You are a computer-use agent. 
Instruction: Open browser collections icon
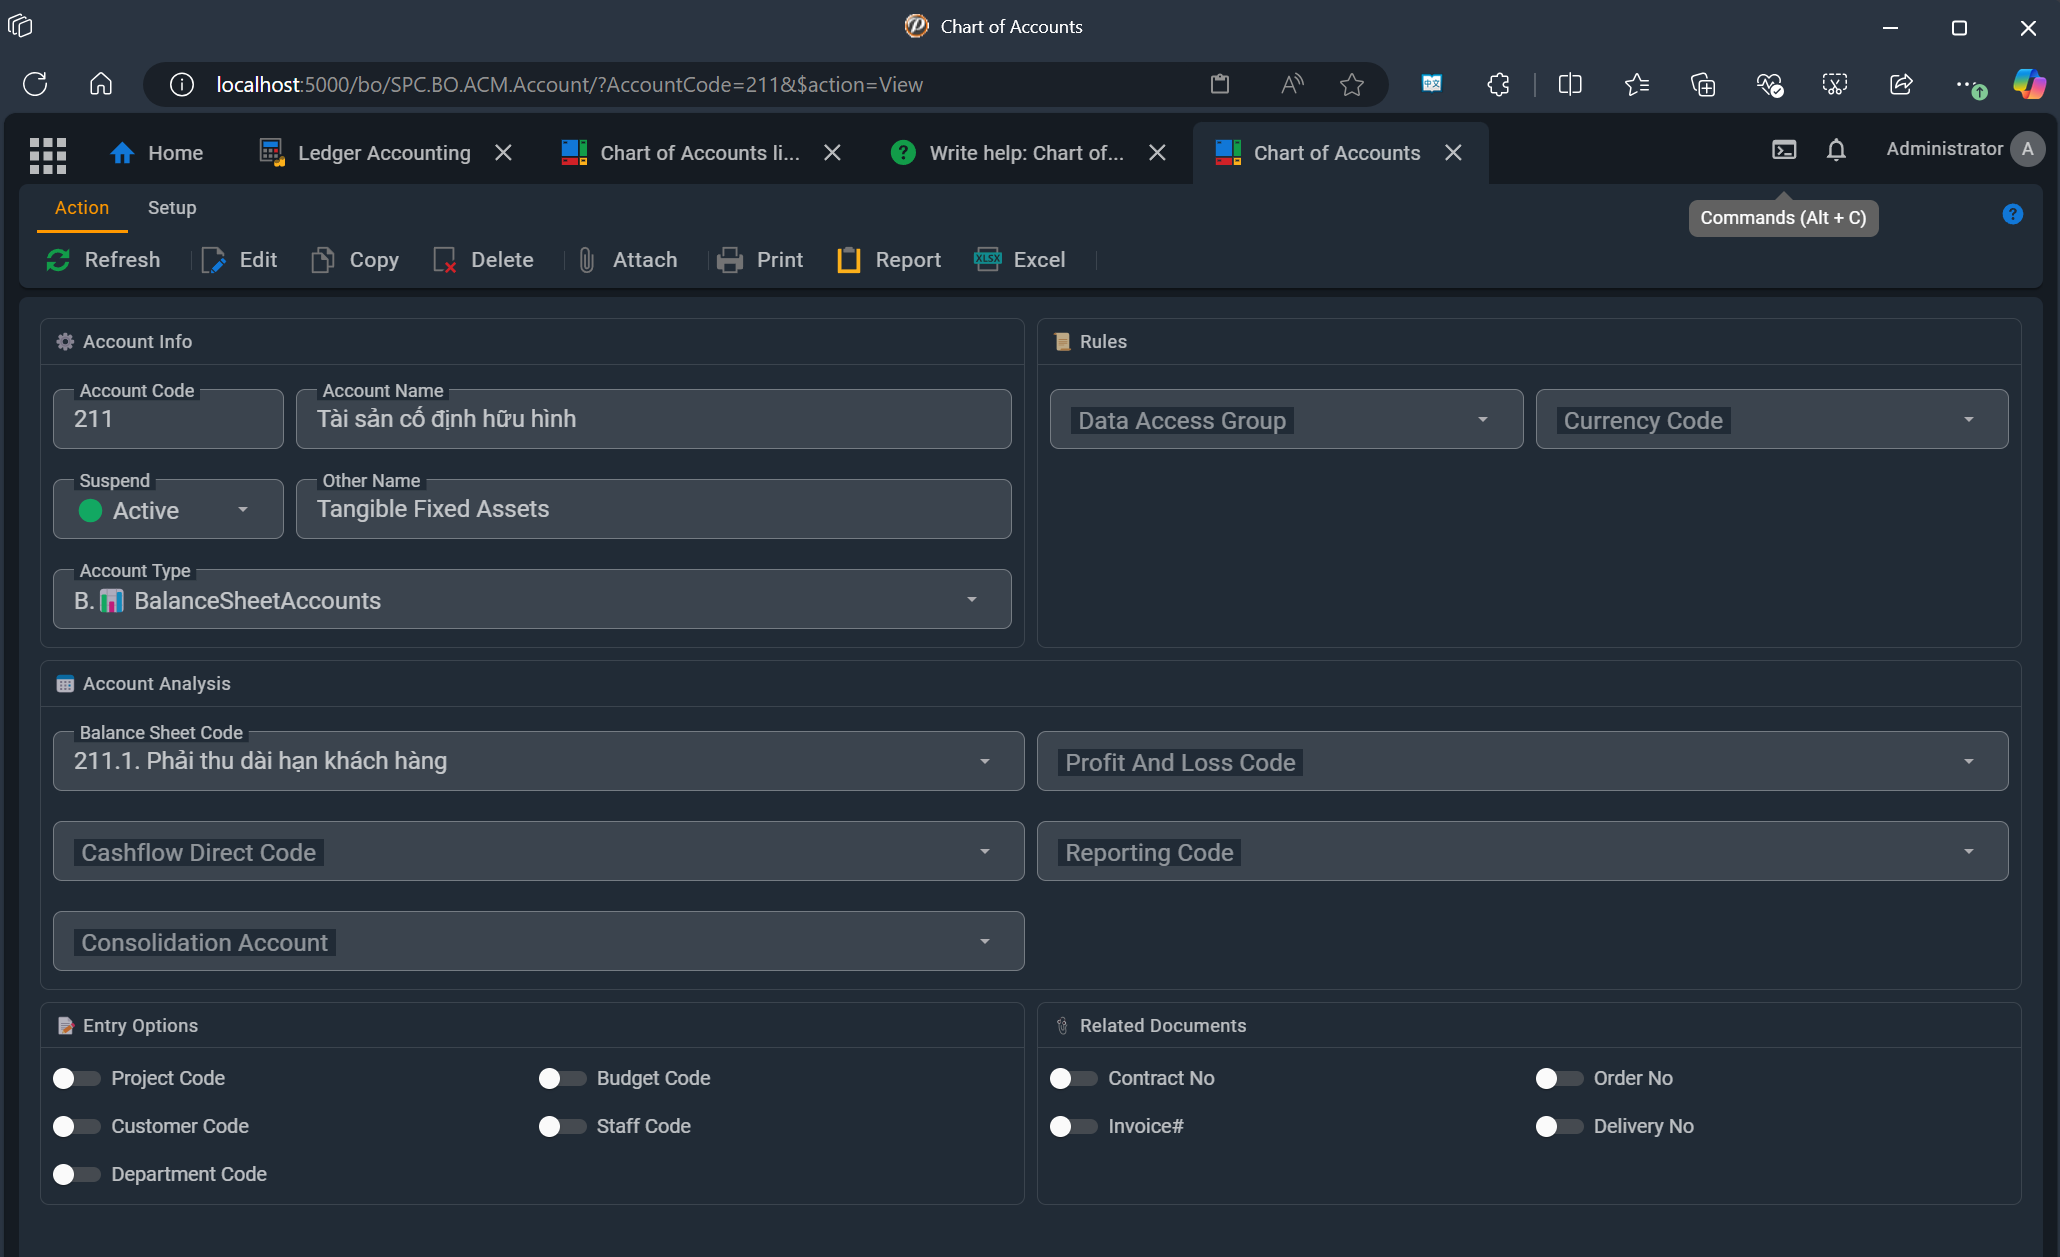pos(1703,85)
